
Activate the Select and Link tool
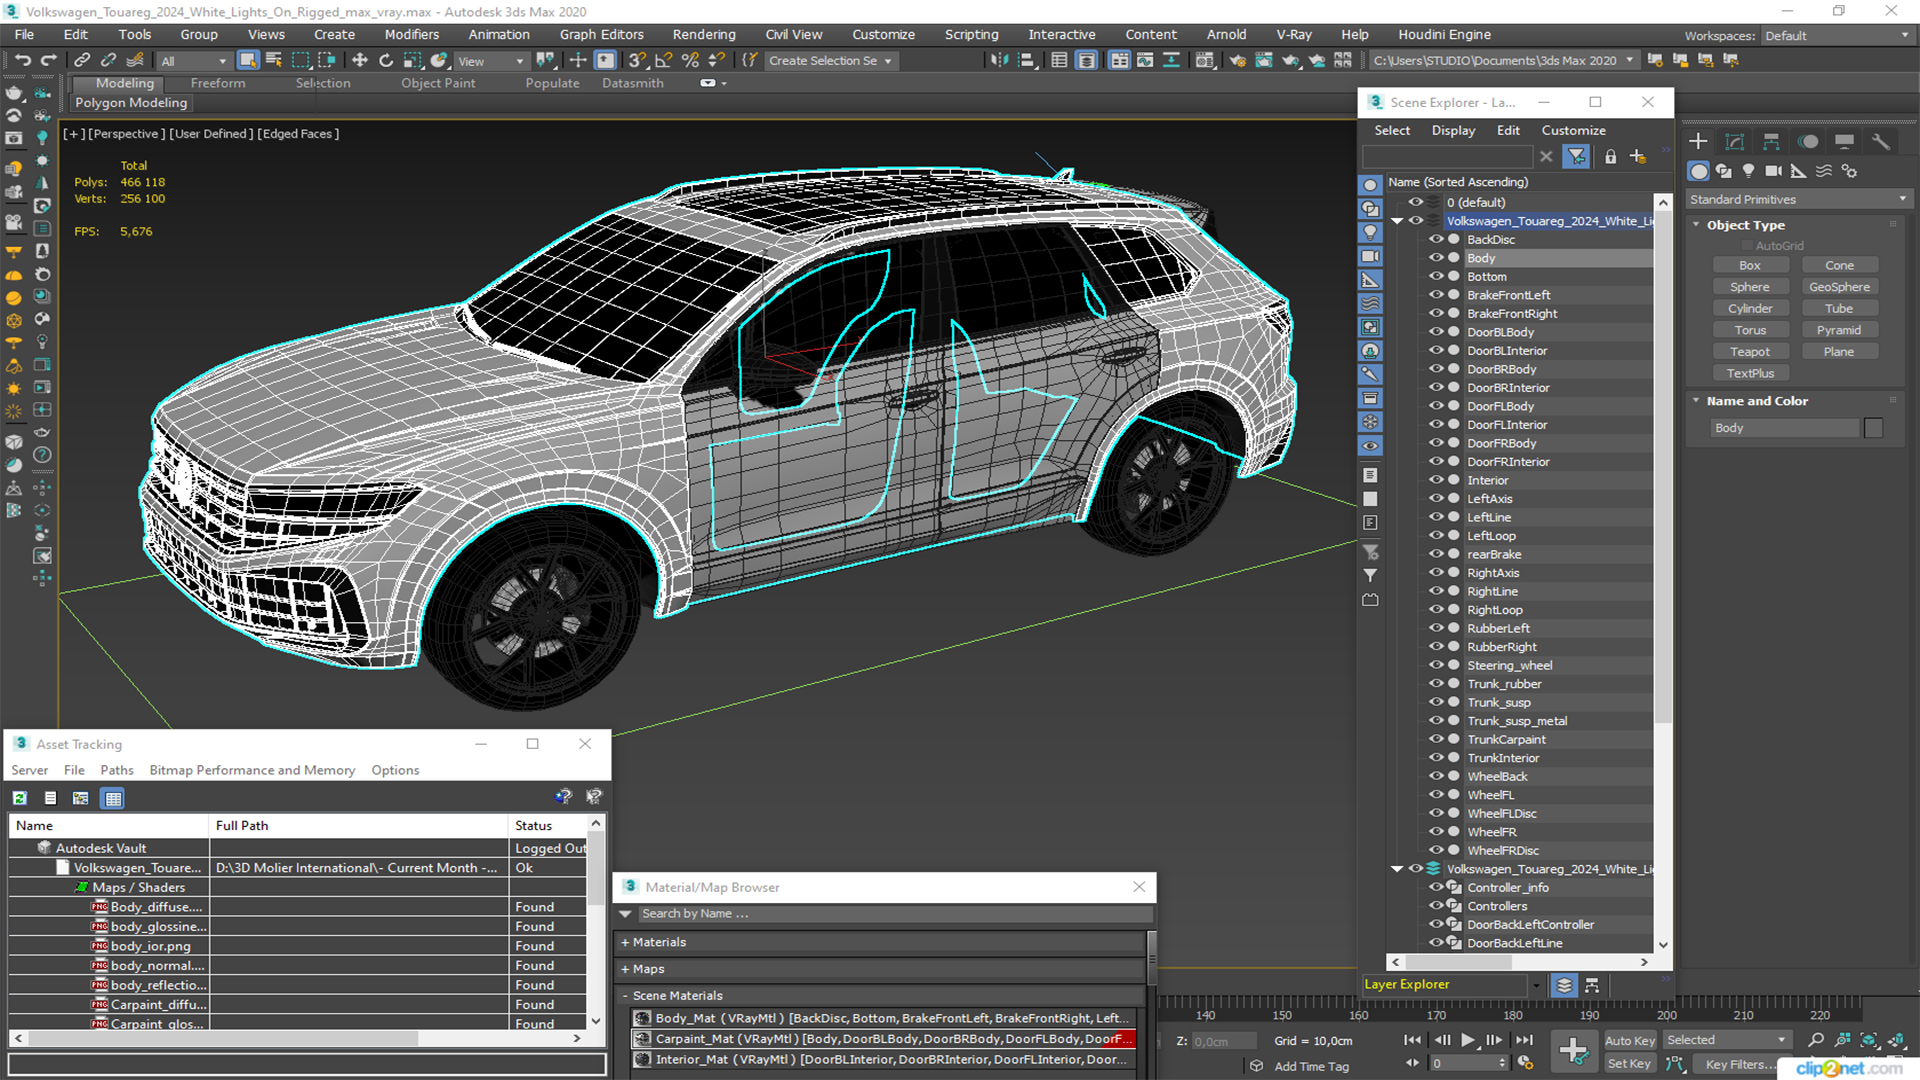tap(83, 60)
